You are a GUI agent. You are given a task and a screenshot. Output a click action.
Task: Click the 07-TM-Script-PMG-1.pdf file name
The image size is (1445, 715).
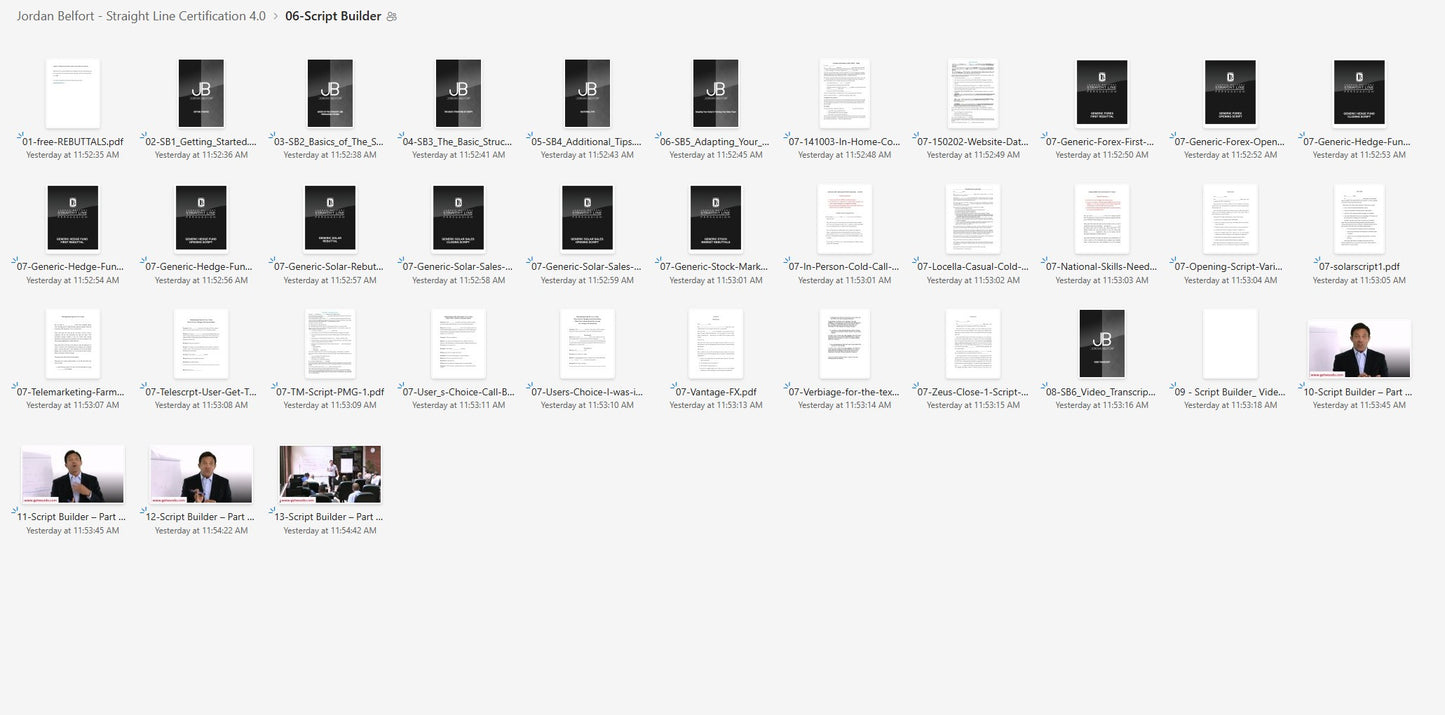point(330,392)
